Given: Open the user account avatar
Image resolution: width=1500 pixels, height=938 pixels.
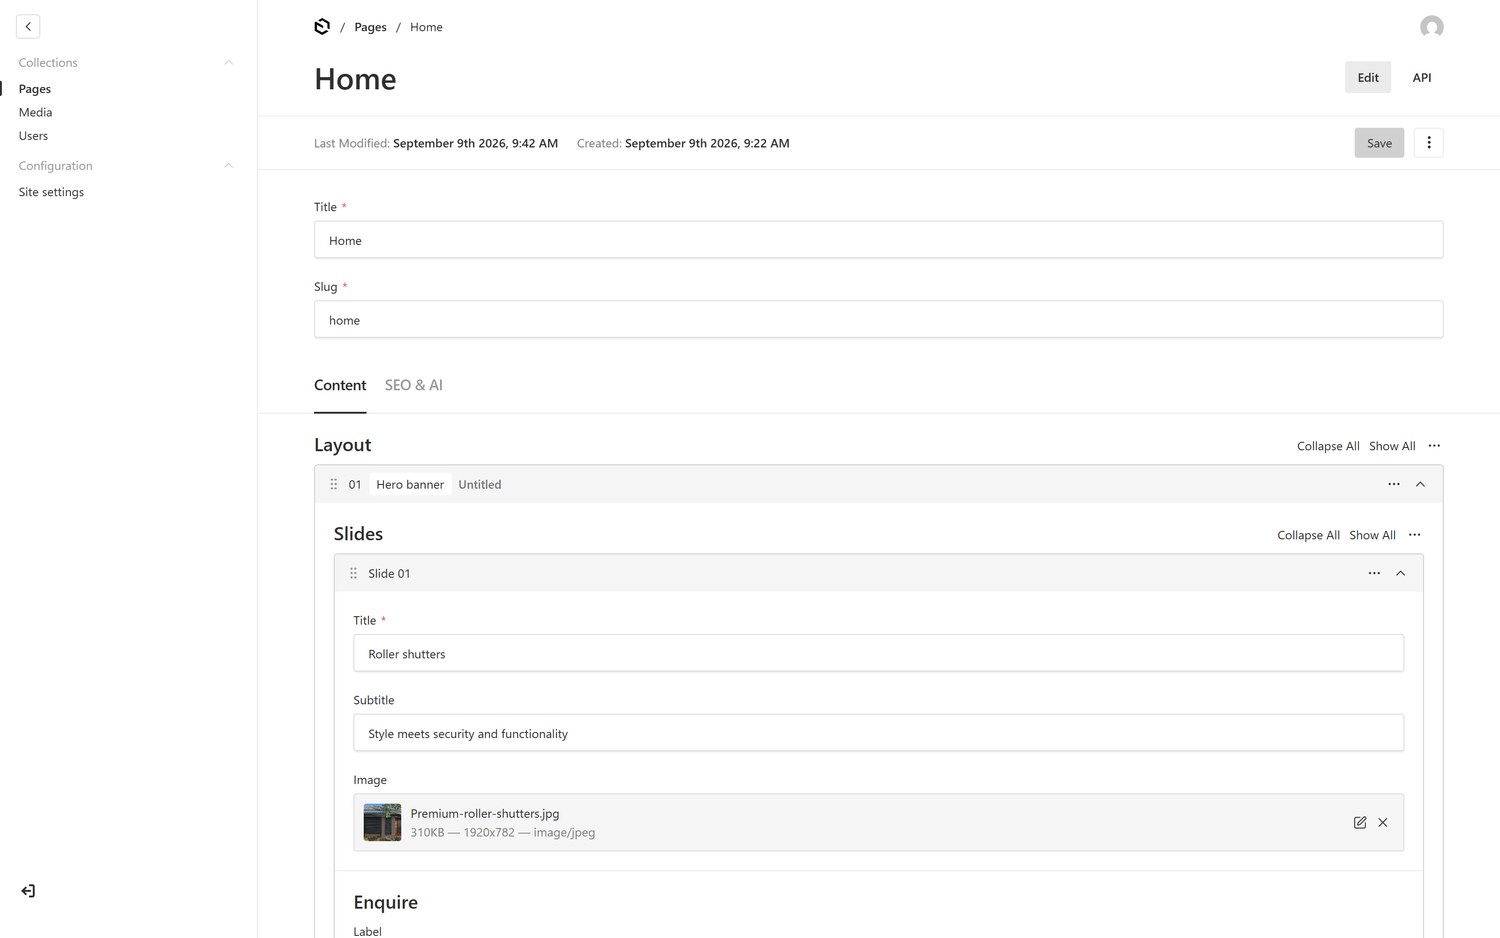Looking at the screenshot, I should click(x=1431, y=27).
